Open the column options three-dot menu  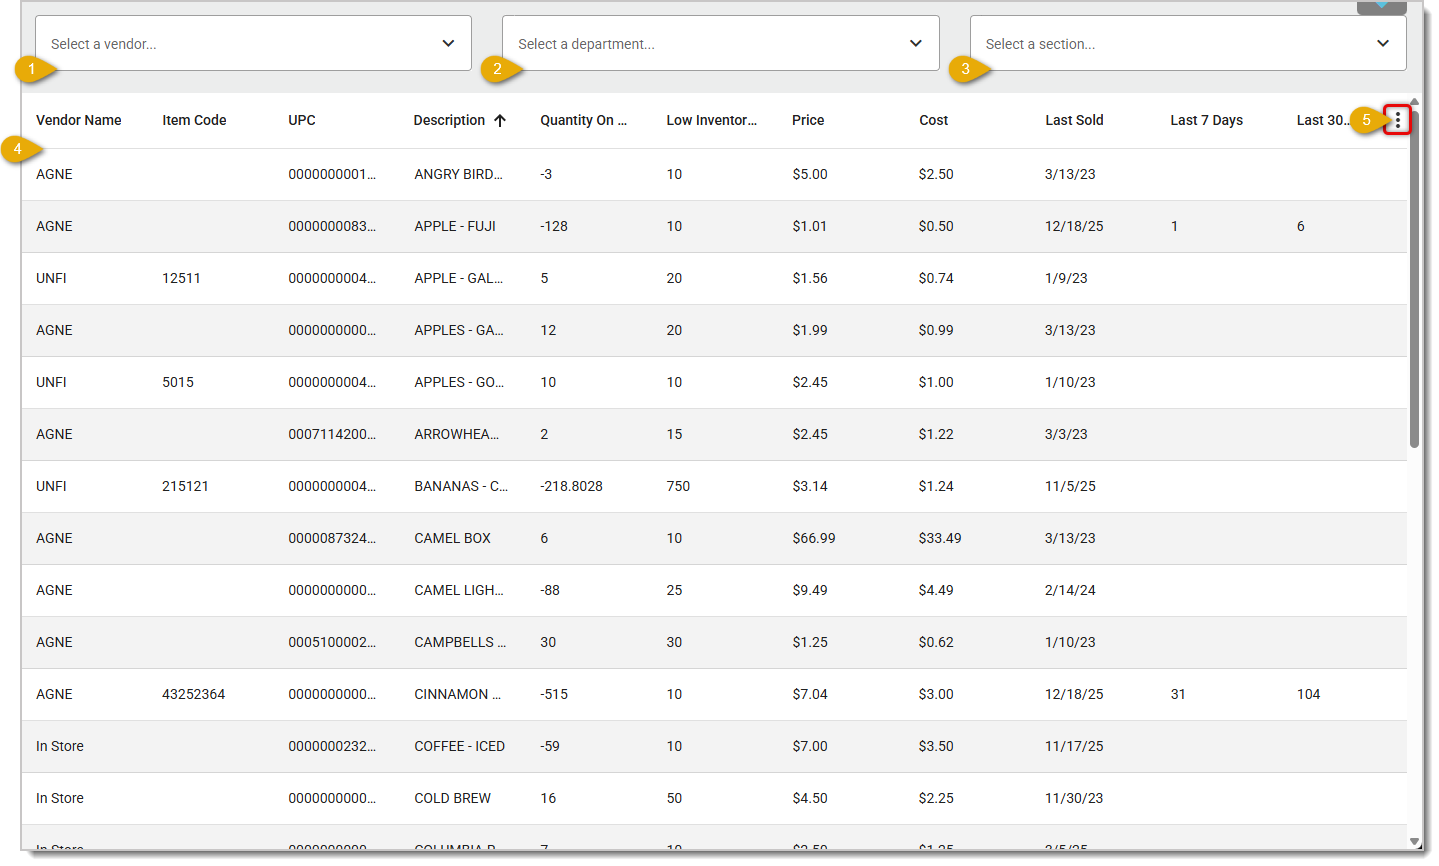[x=1397, y=120]
